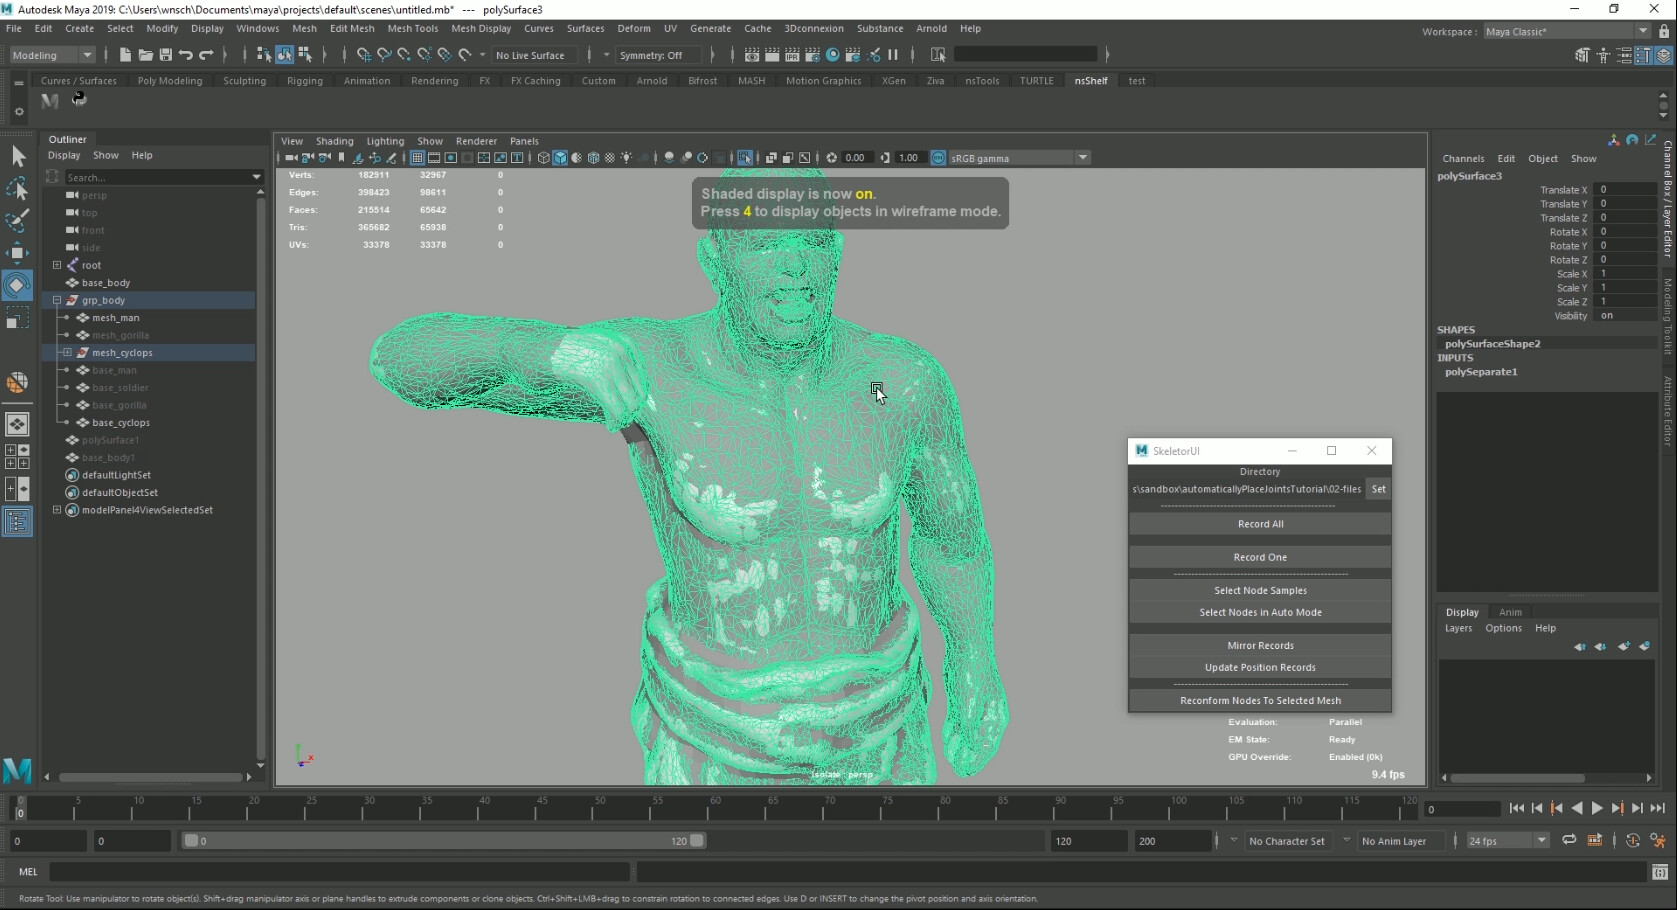Viewport: 1677px width, 910px height.
Task: Activate the Scale tool
Action: tap(17, 318)
